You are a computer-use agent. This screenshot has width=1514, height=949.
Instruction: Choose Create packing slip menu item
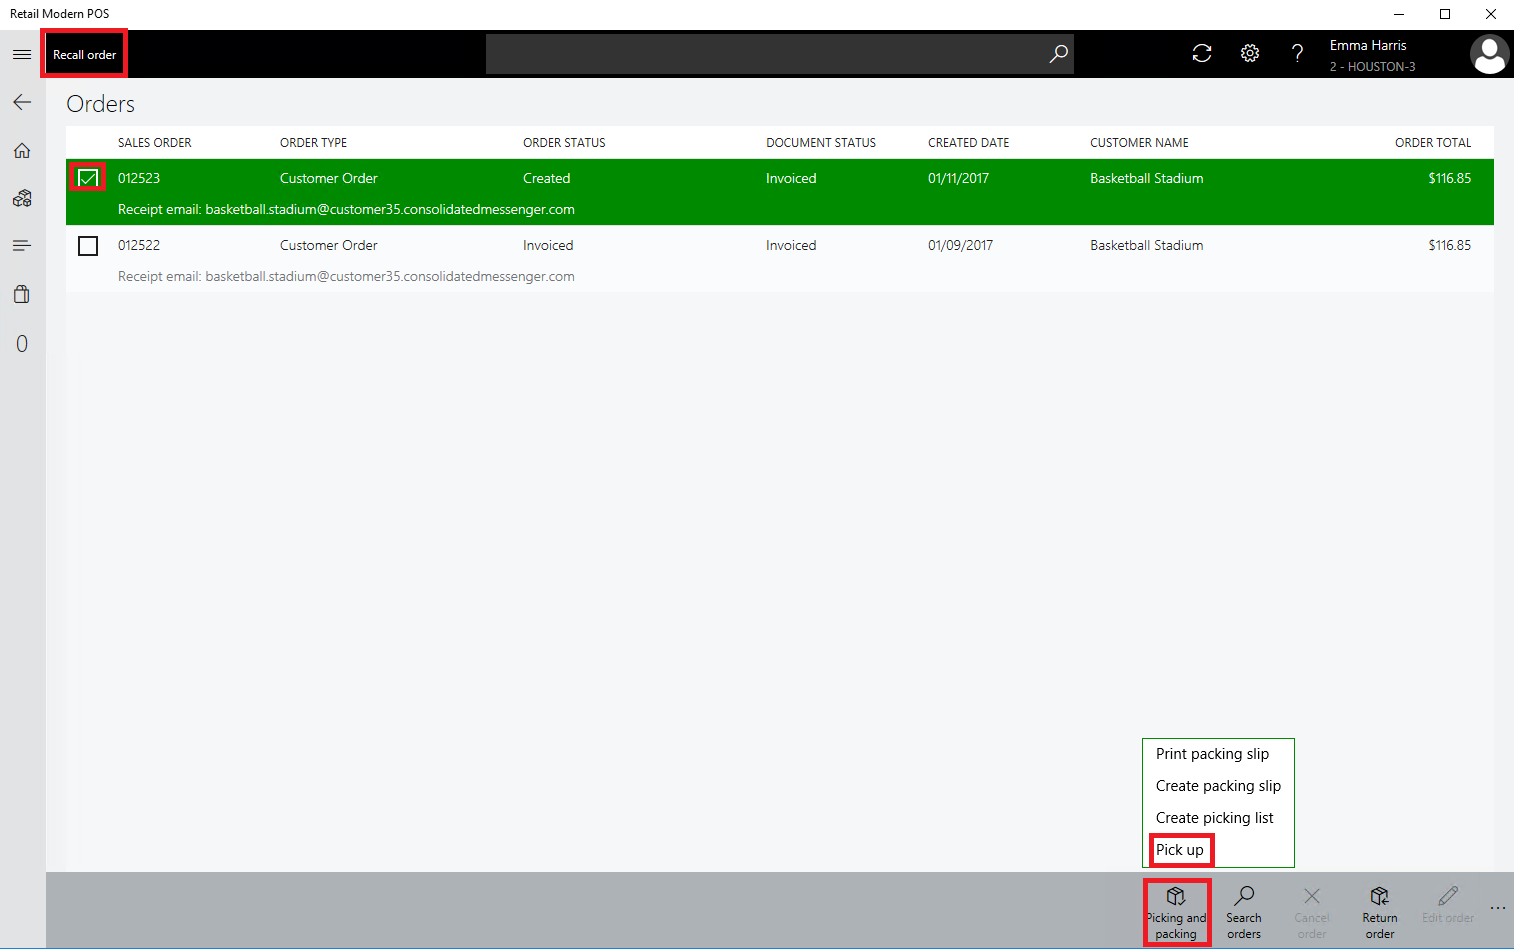1218,786
